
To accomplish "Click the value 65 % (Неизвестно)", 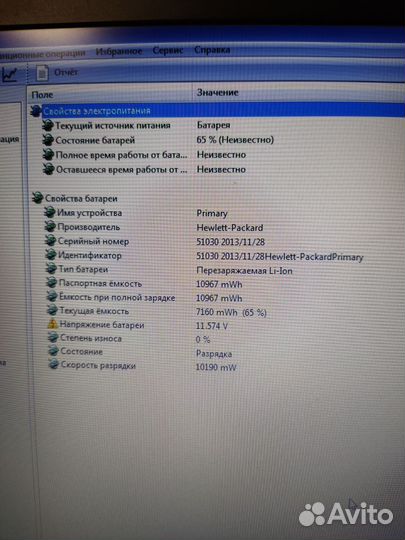I will (235, 140).
